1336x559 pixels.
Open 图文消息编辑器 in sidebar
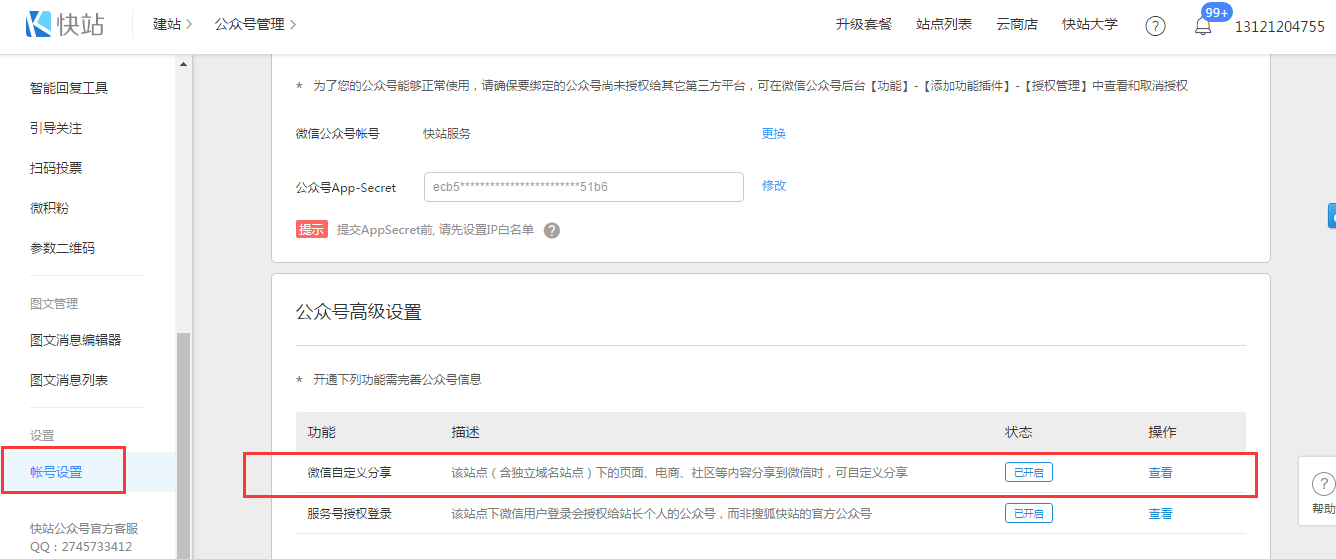[75, 340]
